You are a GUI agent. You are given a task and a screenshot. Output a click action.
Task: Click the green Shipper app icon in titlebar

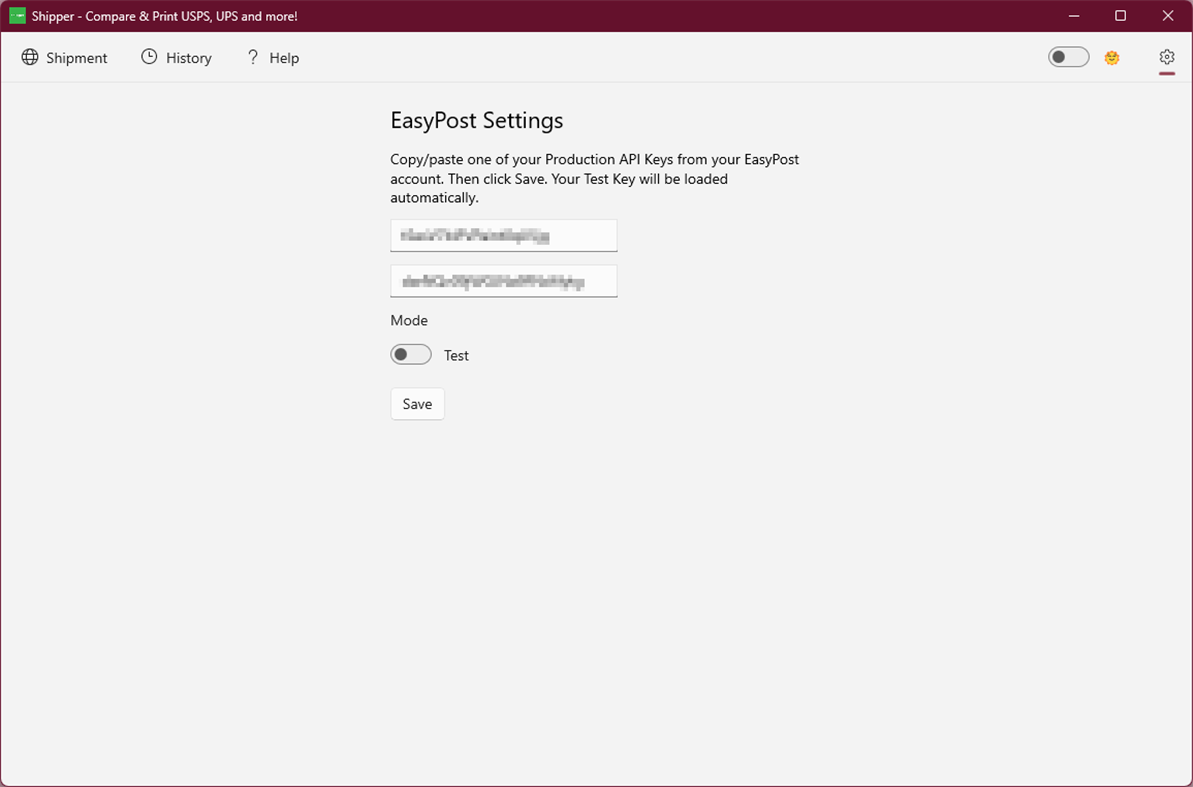click(x=16, y=16)
